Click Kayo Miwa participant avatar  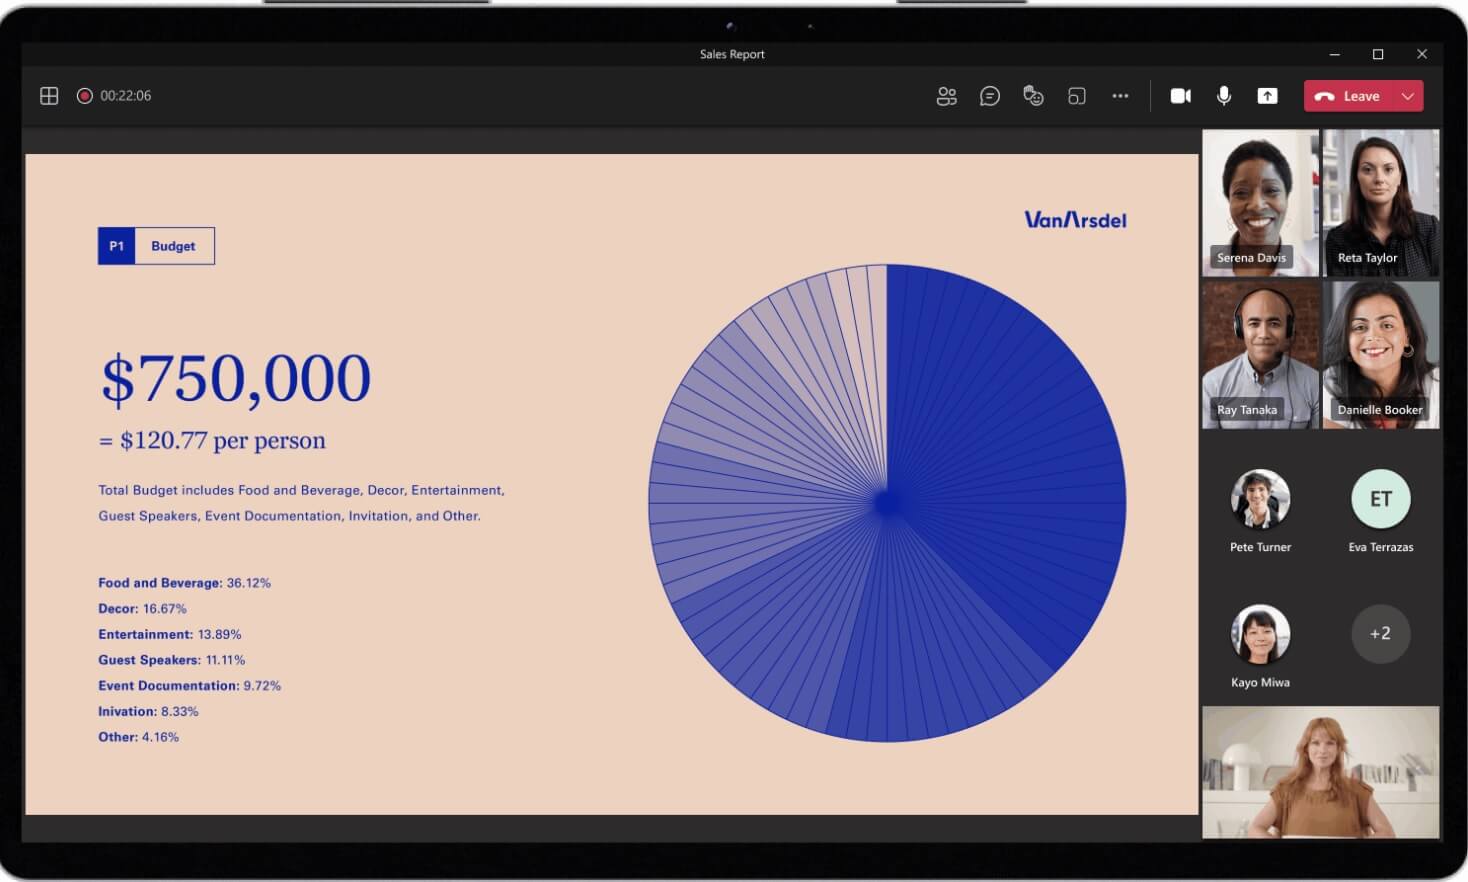pyautogui.click(x=1260, y=633)
